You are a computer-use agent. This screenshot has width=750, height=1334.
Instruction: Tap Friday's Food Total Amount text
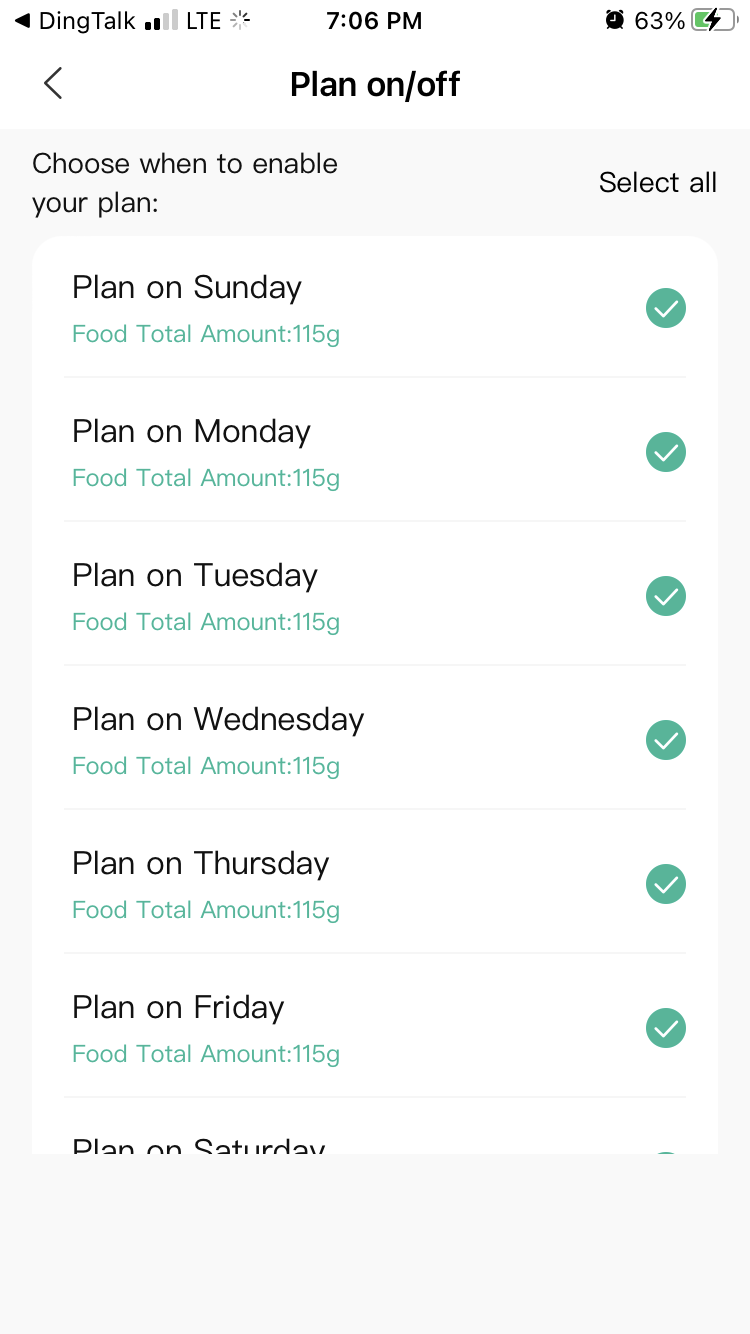click(x=206, y=1054)
